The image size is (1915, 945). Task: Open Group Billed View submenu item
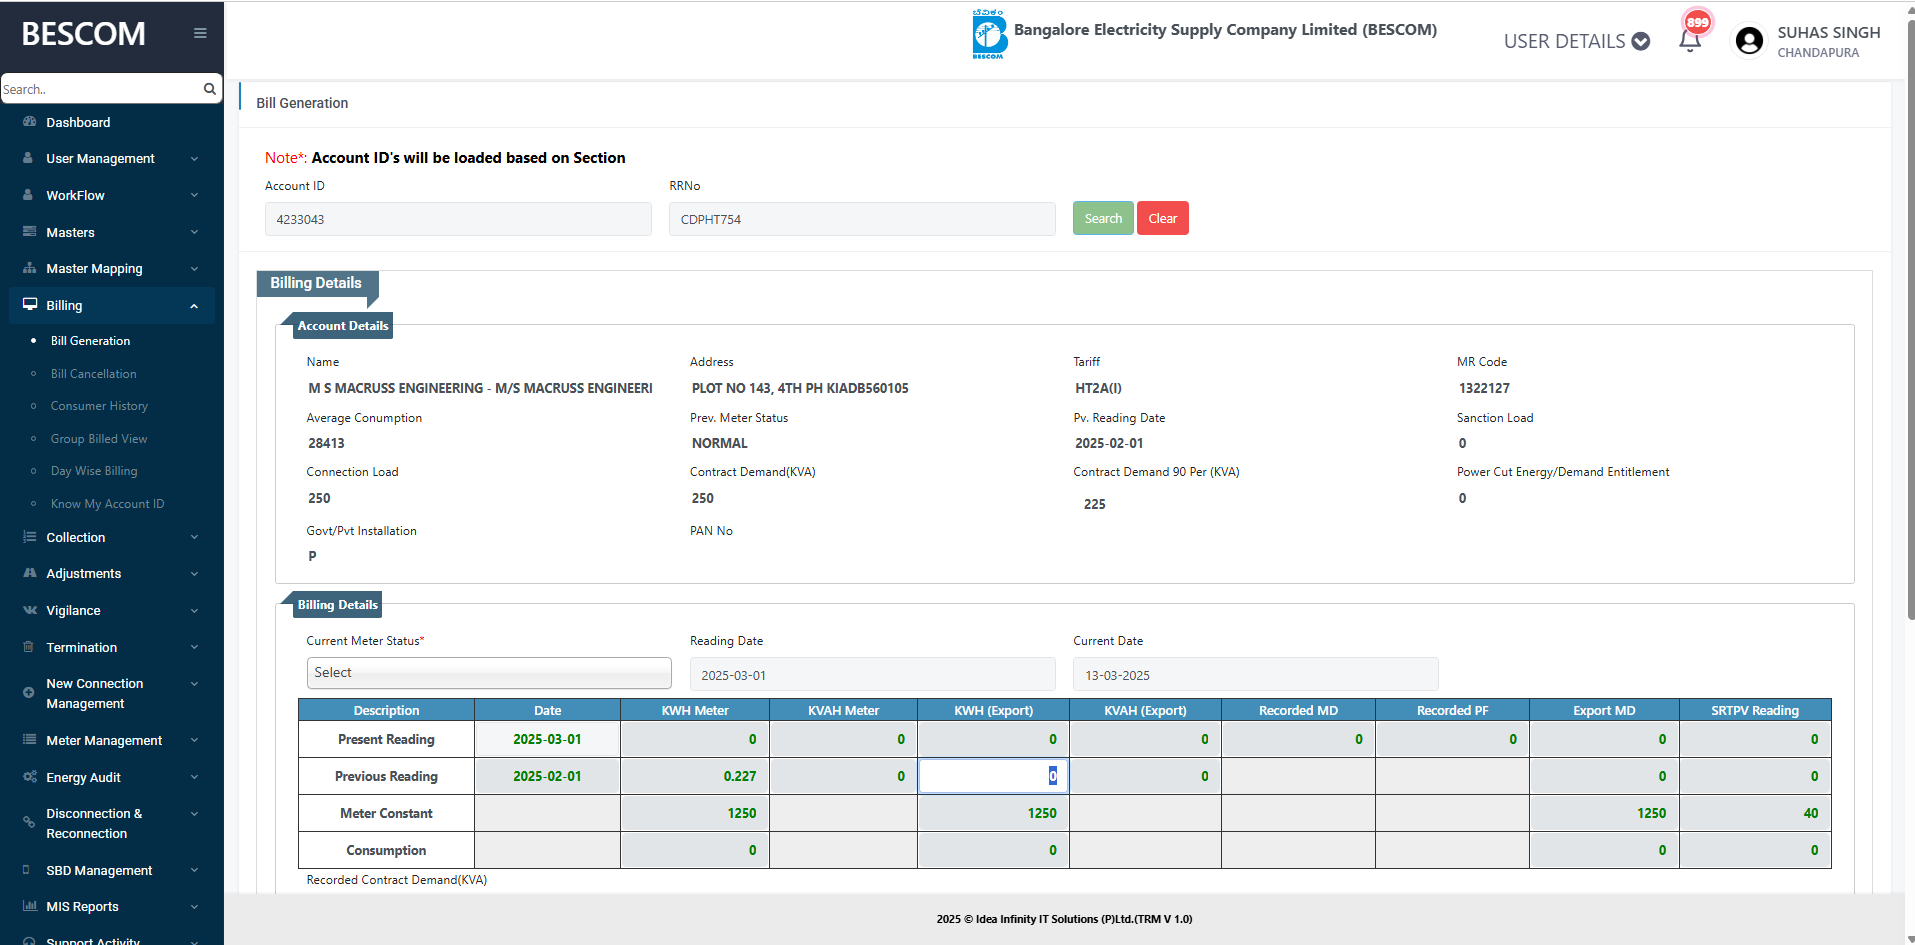pos(98,439)
